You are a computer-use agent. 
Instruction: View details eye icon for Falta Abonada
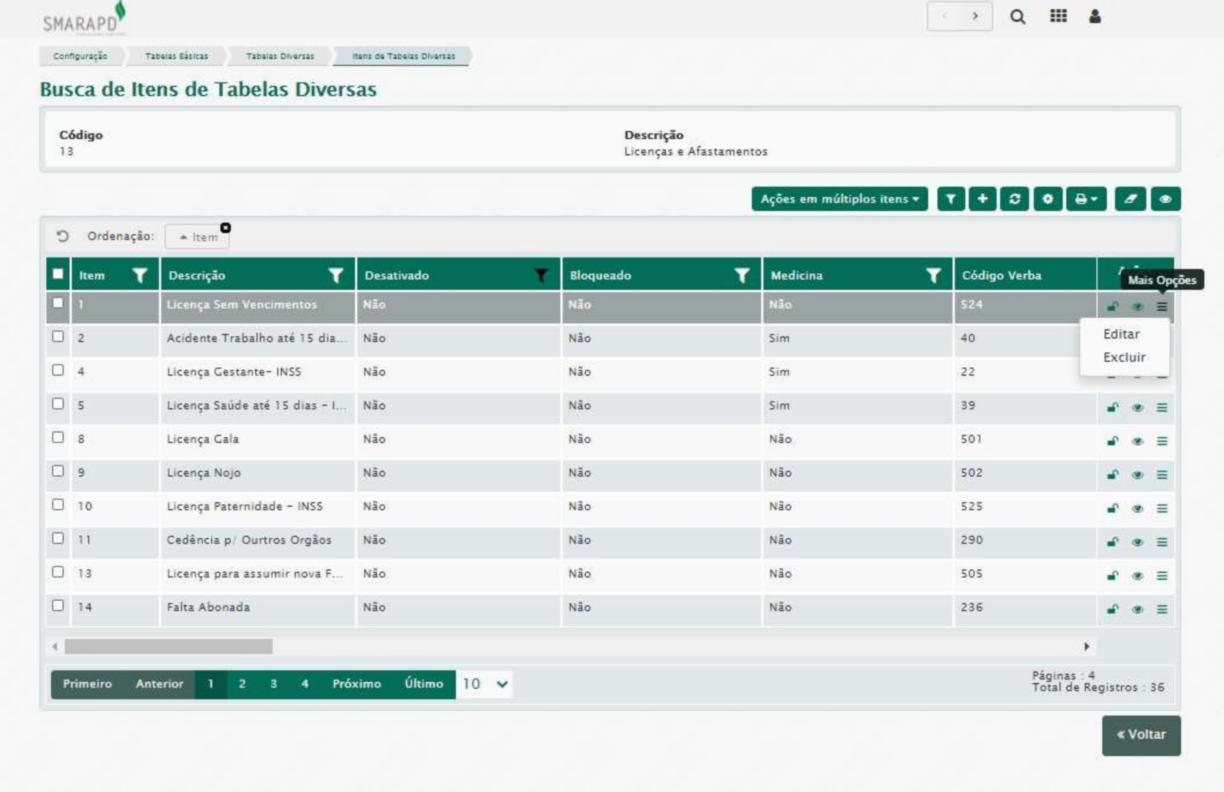tap(1137, 609)
